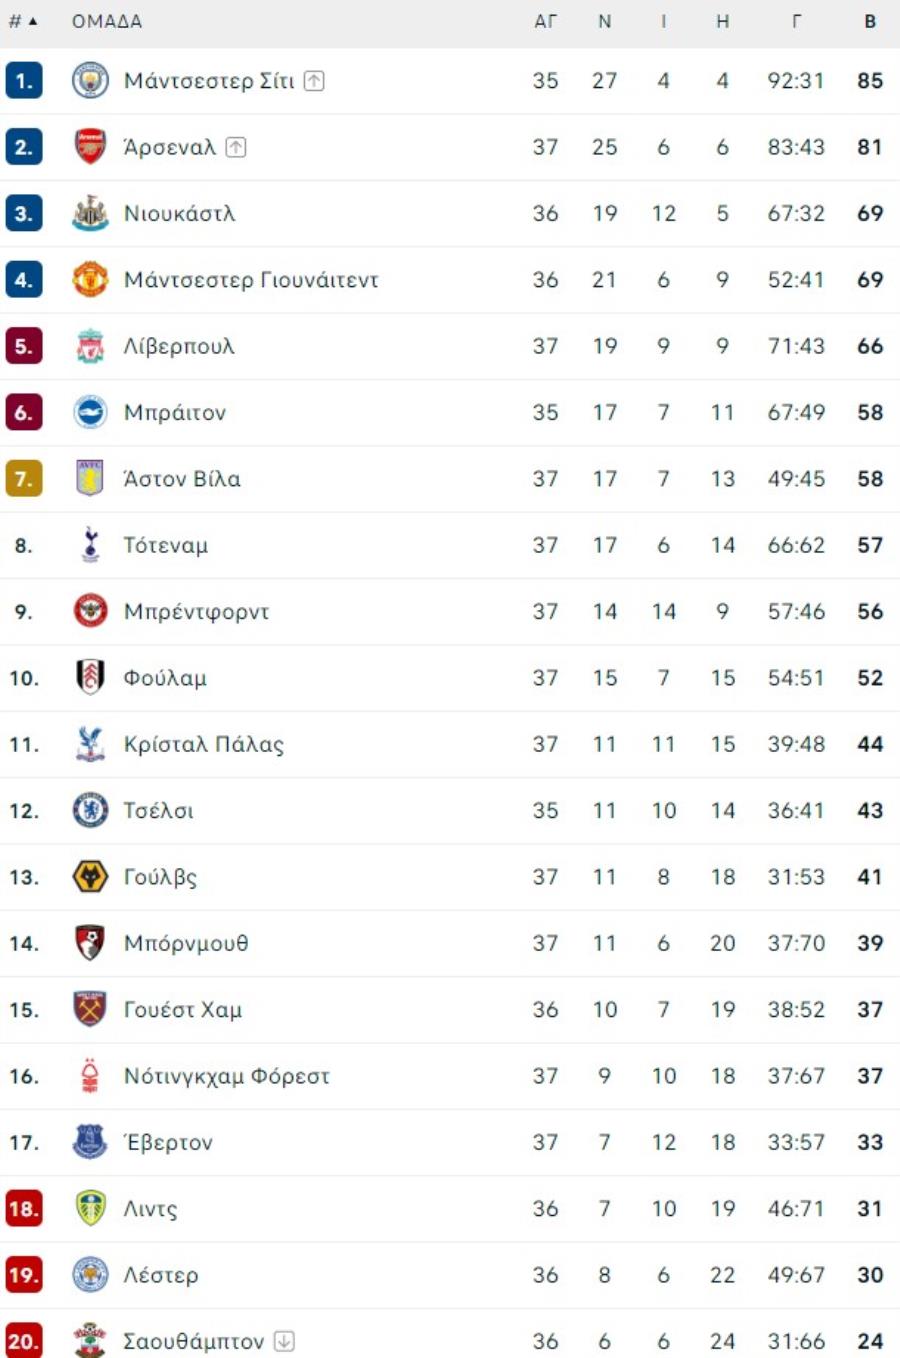Click the Liverpool club crest icon
The height and width of the screenshot is (1358, 900).
(x=90, y=346)
